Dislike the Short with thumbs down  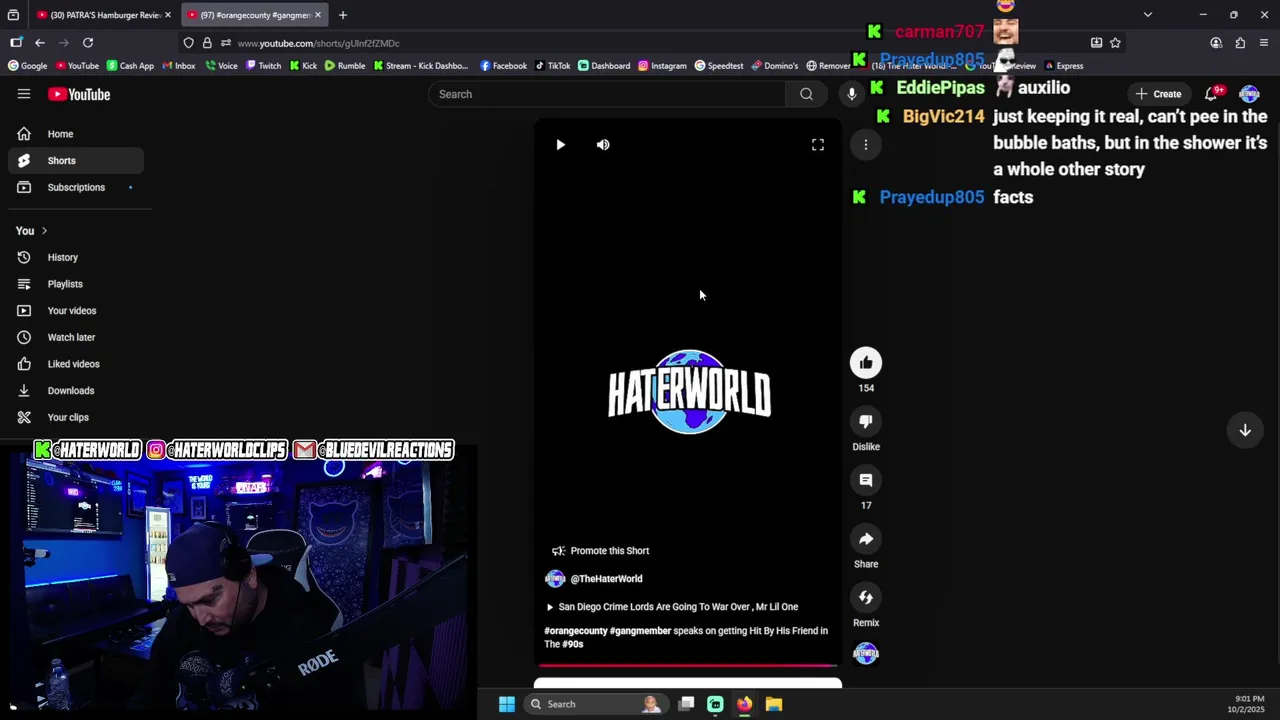point(866,421)
